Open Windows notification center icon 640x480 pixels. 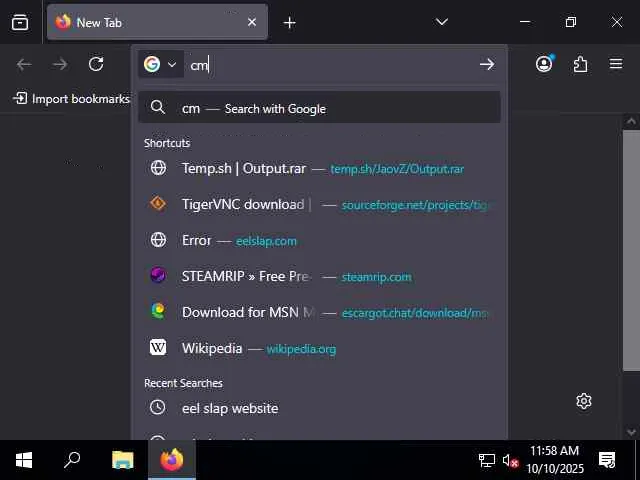[x=607, y=460]
